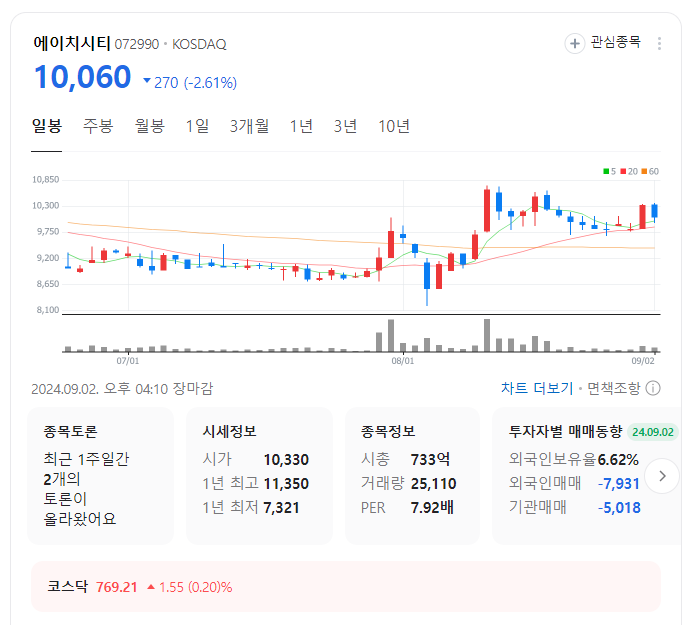Click the 코스닥 index value 769.21
The width and height of the screenshot is (689, 625).
click(116, 587)
